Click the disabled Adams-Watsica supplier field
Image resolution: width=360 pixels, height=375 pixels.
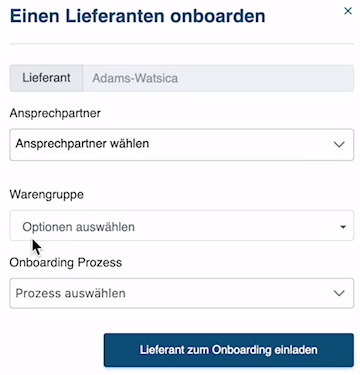(218, 78)
